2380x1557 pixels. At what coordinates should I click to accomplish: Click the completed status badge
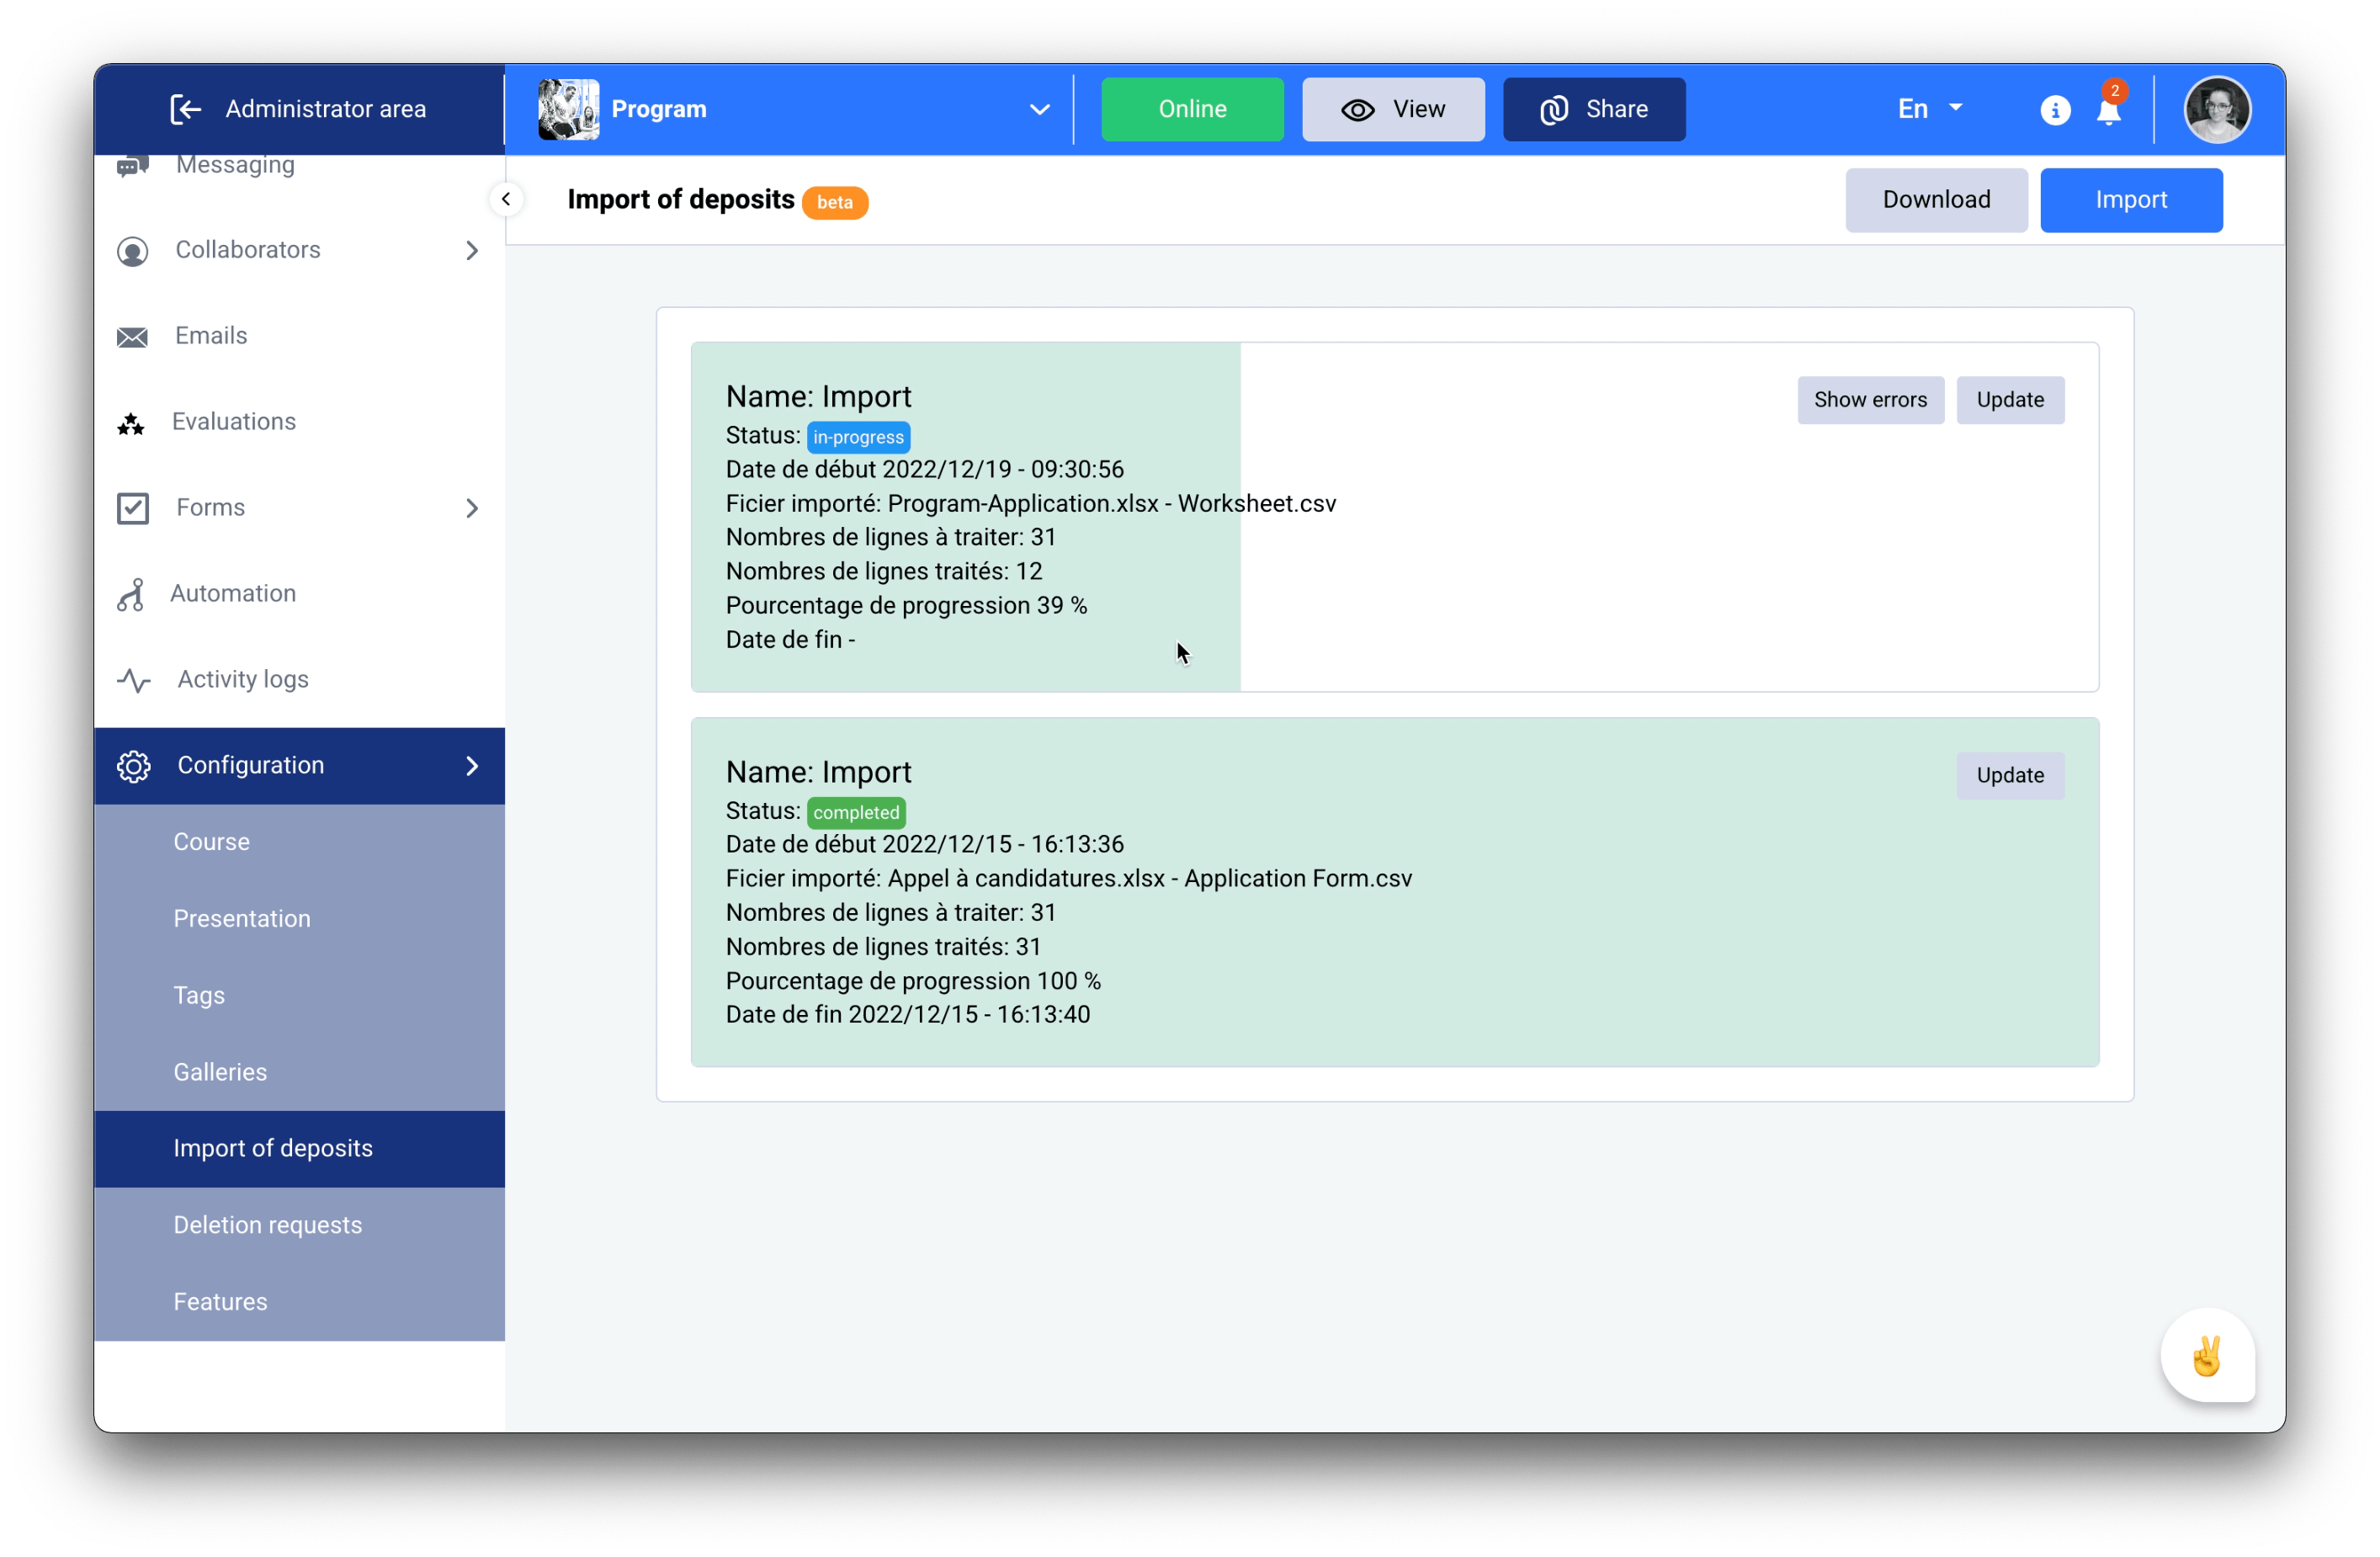click(856, 812)
